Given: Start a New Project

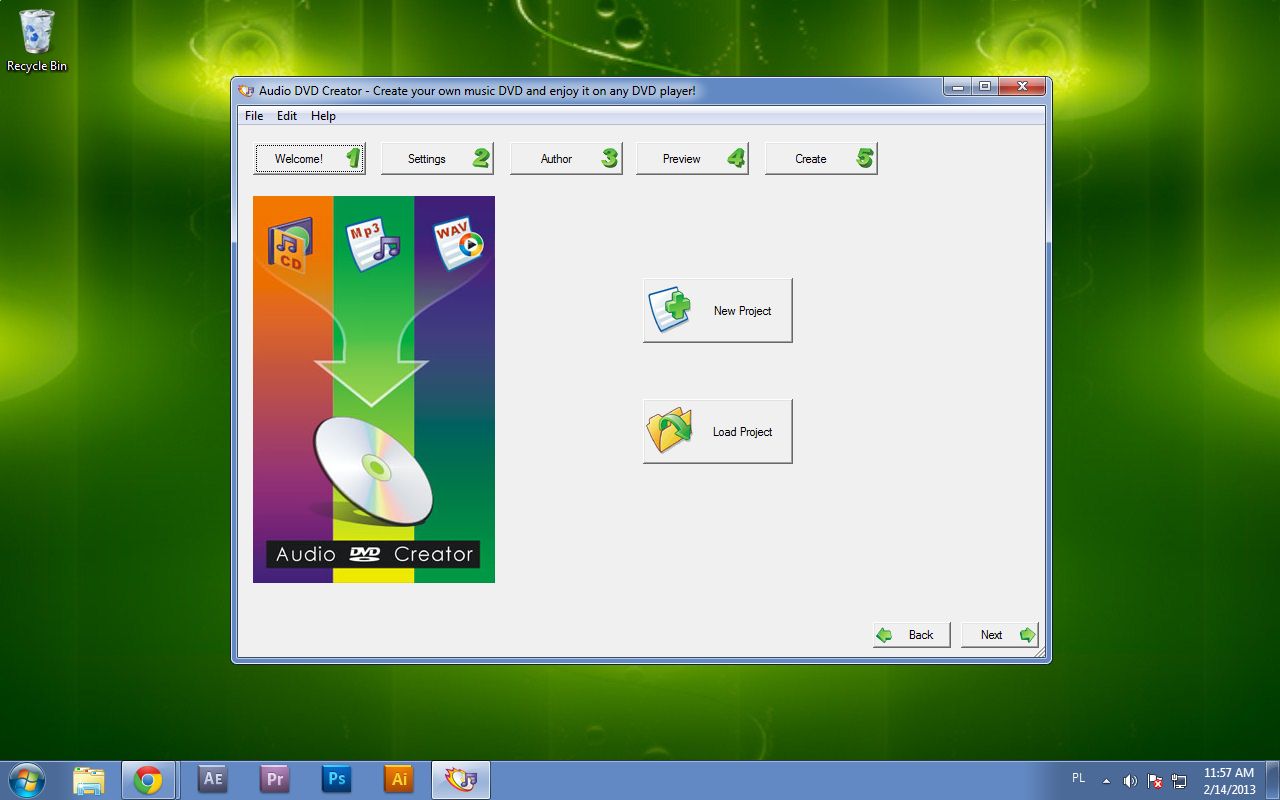Looking at the screenshot, I should point(717,310).
